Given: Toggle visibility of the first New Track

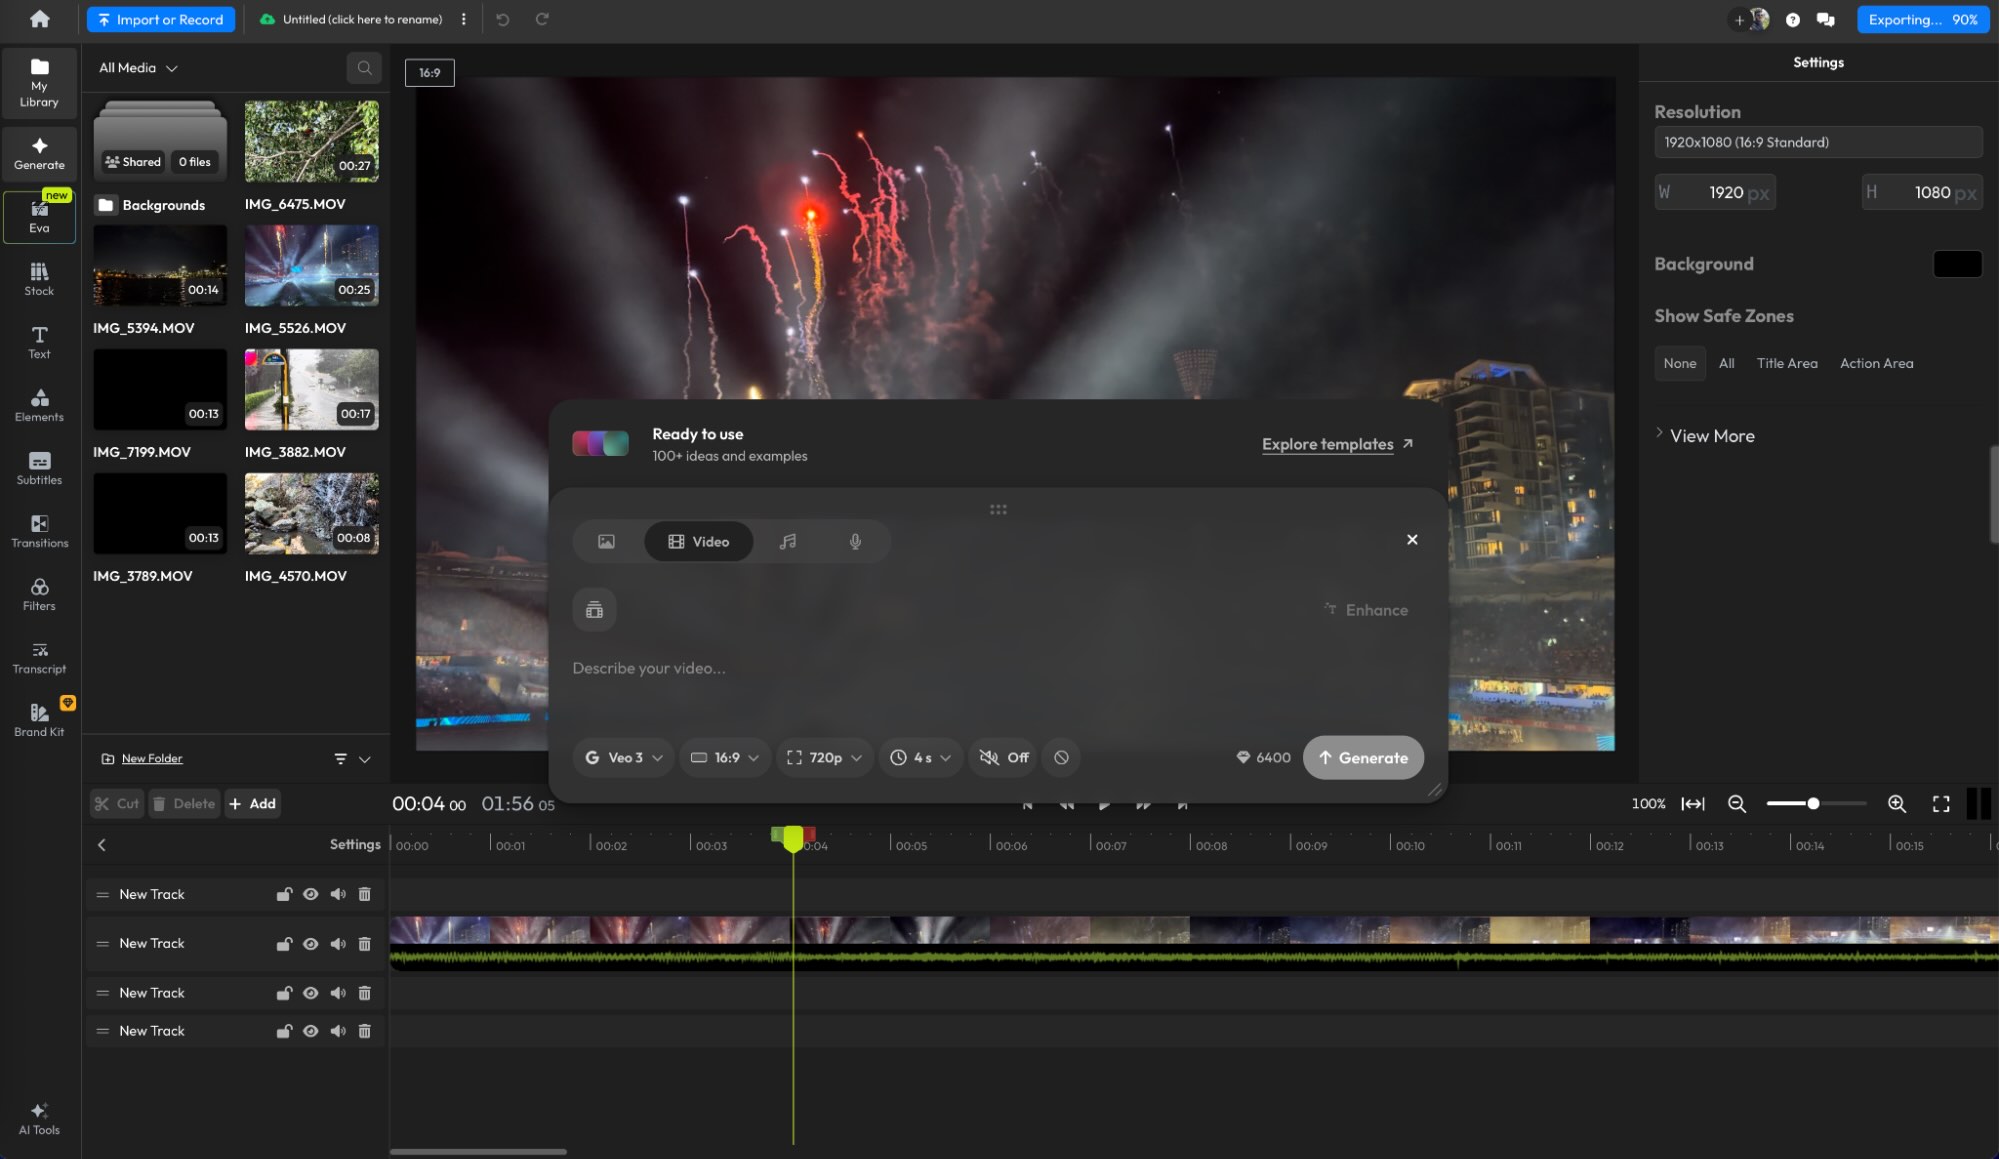Looking at the screenshot, I should (311, 894).
